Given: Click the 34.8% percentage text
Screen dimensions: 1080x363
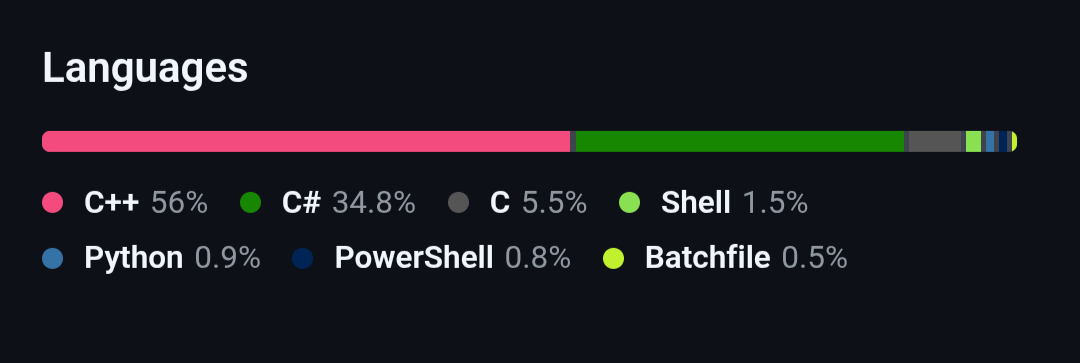Looking at the screenshot, I should (x=374, y=203).
